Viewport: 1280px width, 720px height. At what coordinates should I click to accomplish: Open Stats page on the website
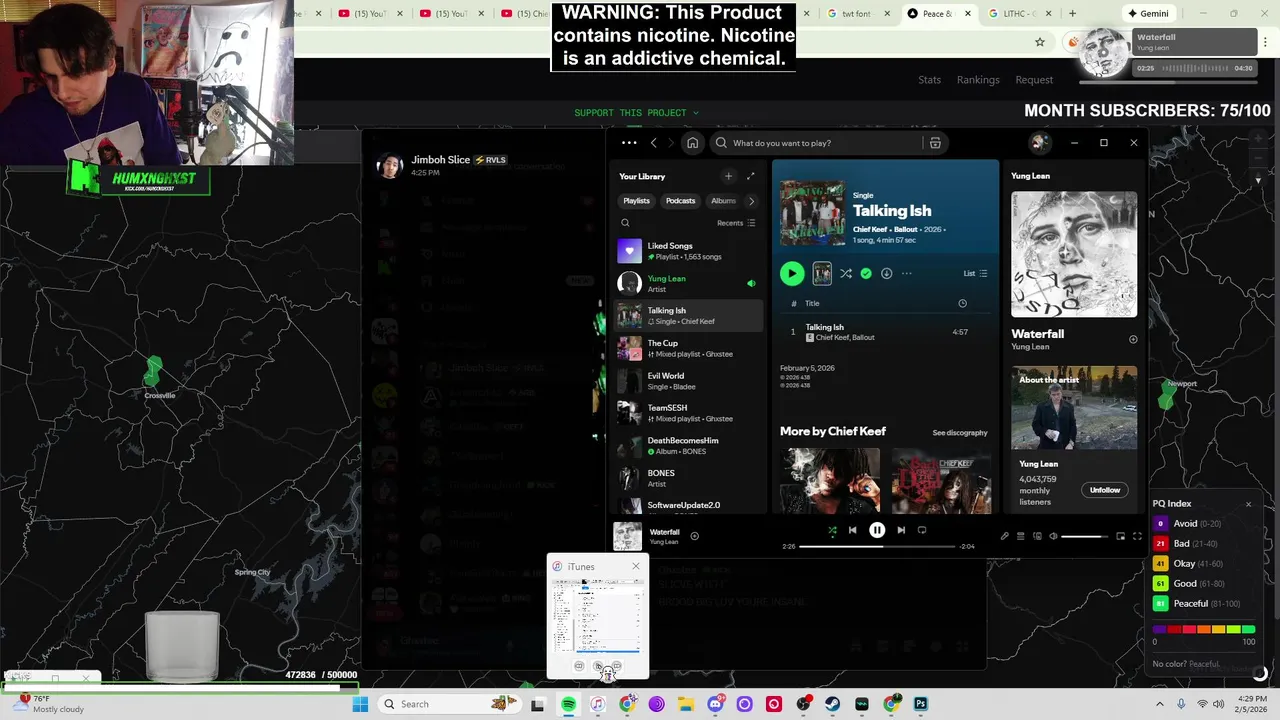tap(930, 80)
